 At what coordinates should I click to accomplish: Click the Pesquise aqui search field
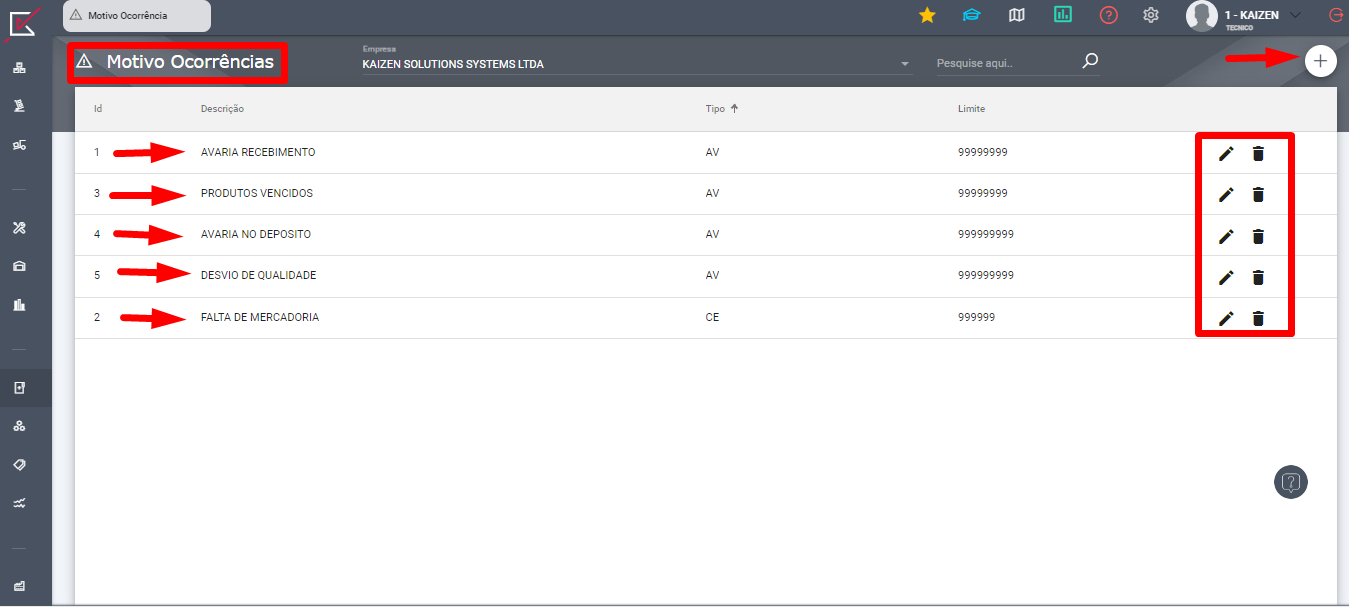tap(1005, 63)
